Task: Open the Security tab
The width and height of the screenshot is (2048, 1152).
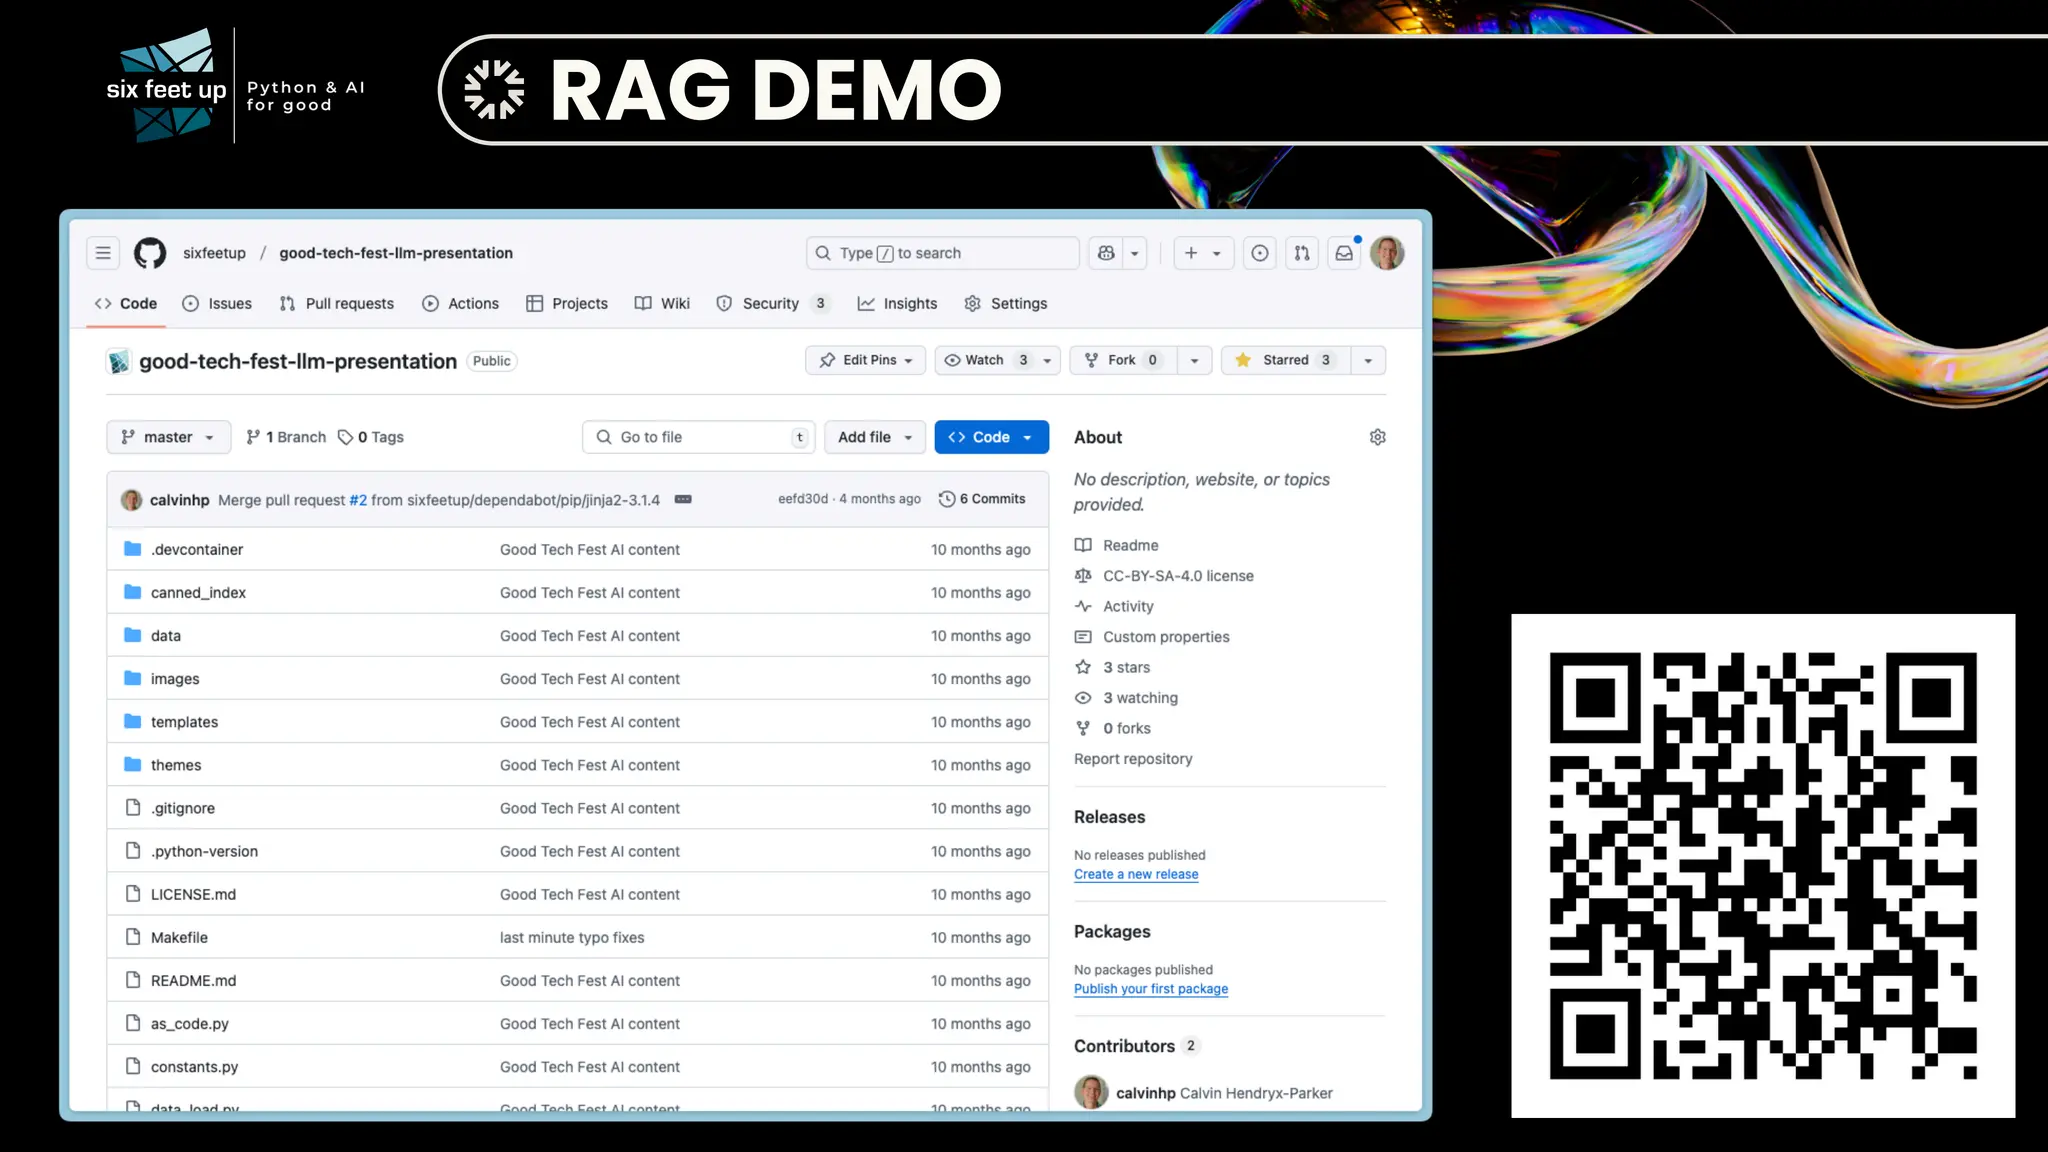Action: [772, 303]
